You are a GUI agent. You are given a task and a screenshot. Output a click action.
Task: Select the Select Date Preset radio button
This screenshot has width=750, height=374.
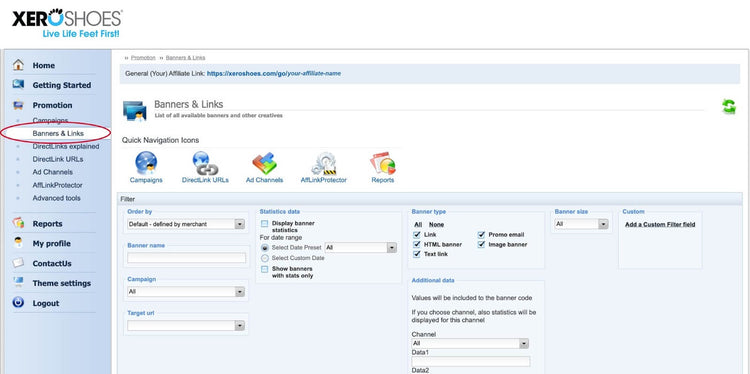(265, 248)
